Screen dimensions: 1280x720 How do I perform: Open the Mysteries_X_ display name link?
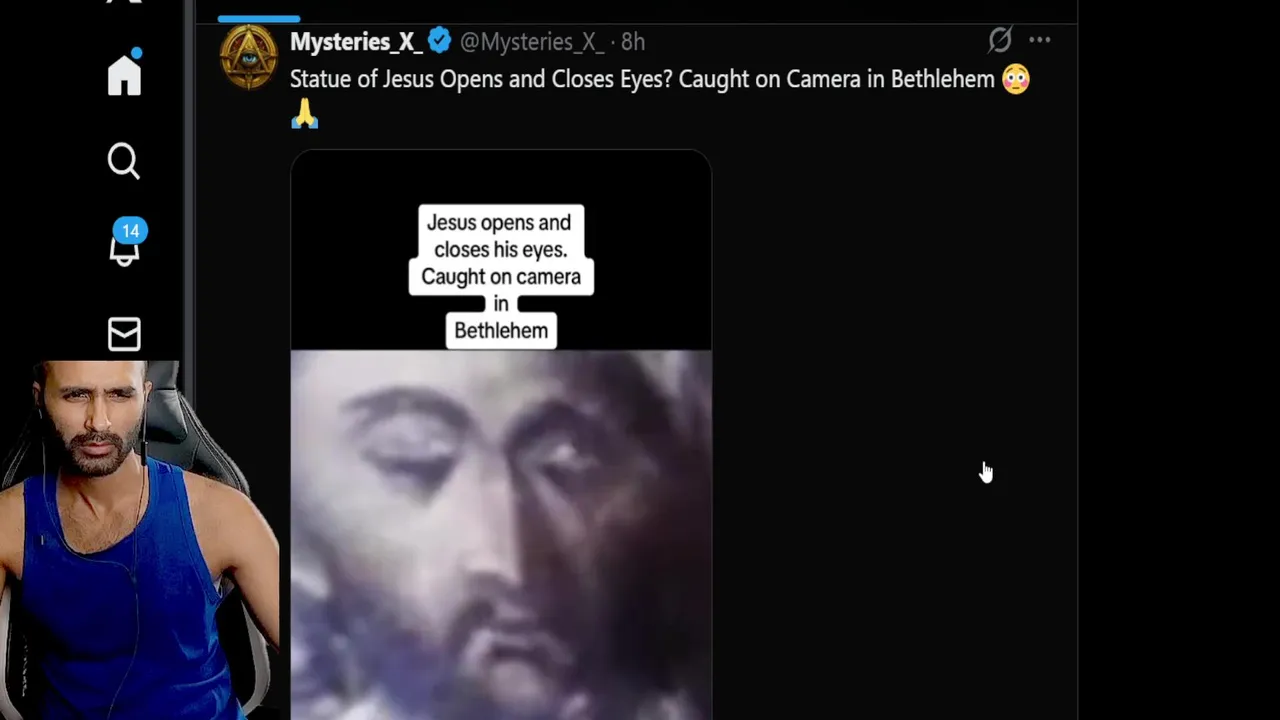coord(355,41)
